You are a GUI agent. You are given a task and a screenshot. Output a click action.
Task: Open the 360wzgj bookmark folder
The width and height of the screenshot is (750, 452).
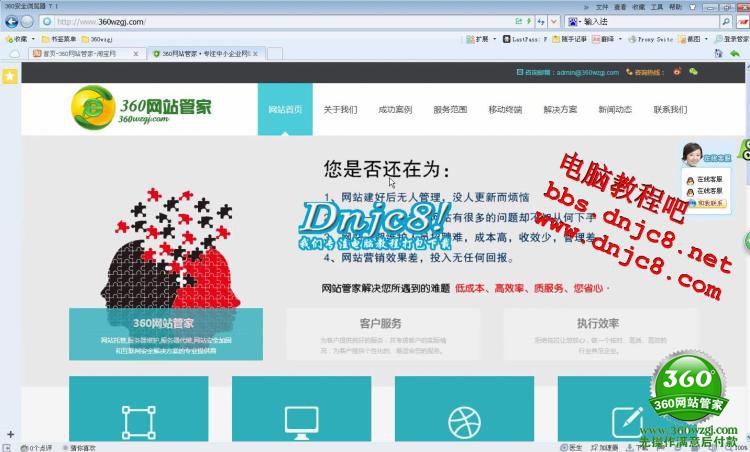click(97, 39)
